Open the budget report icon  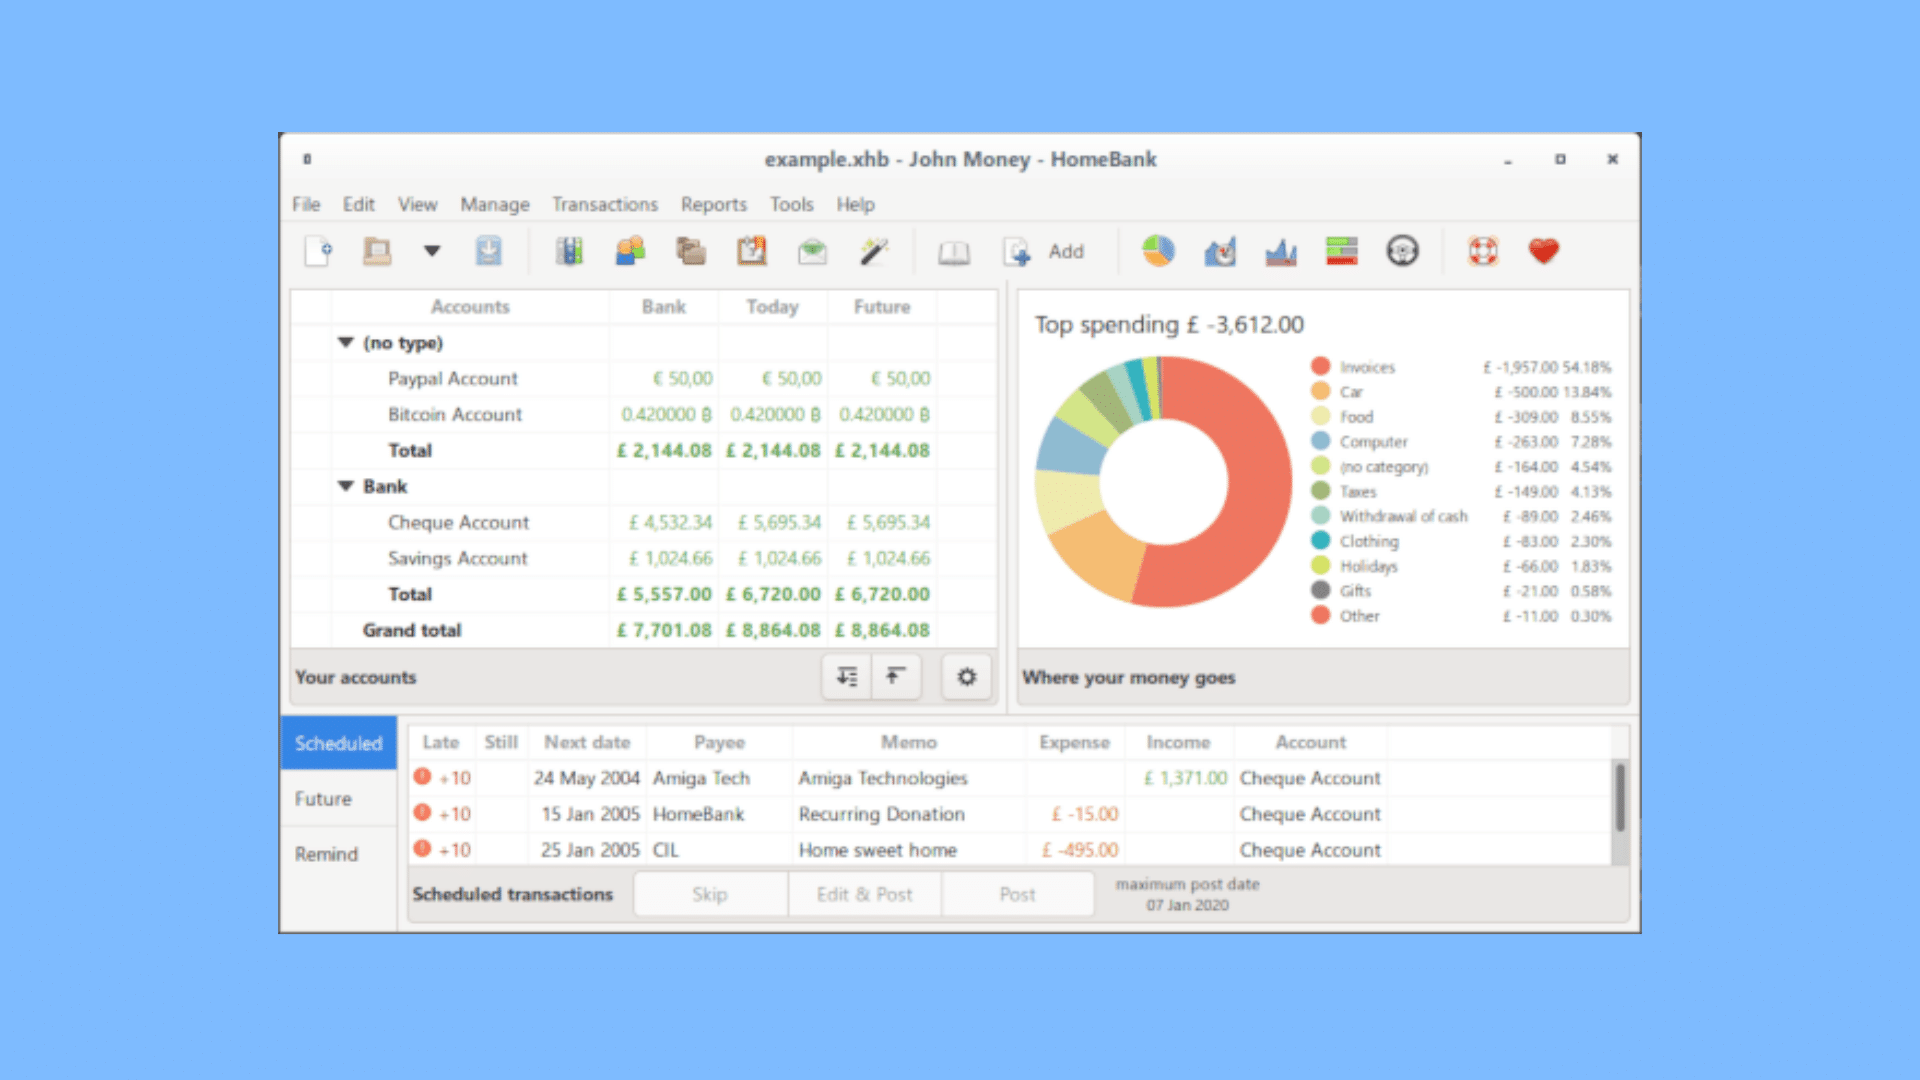(1342, 251)
